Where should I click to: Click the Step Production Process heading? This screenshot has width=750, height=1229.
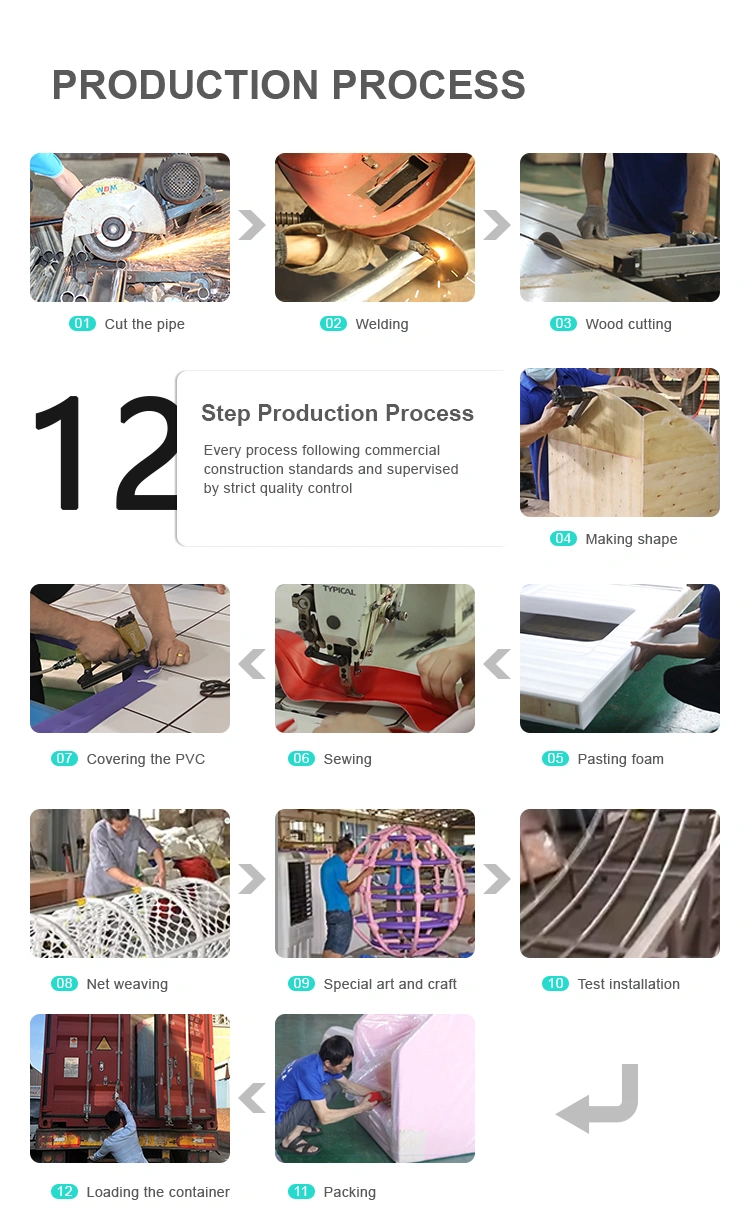pyautogui.click(x=337, y=413)
